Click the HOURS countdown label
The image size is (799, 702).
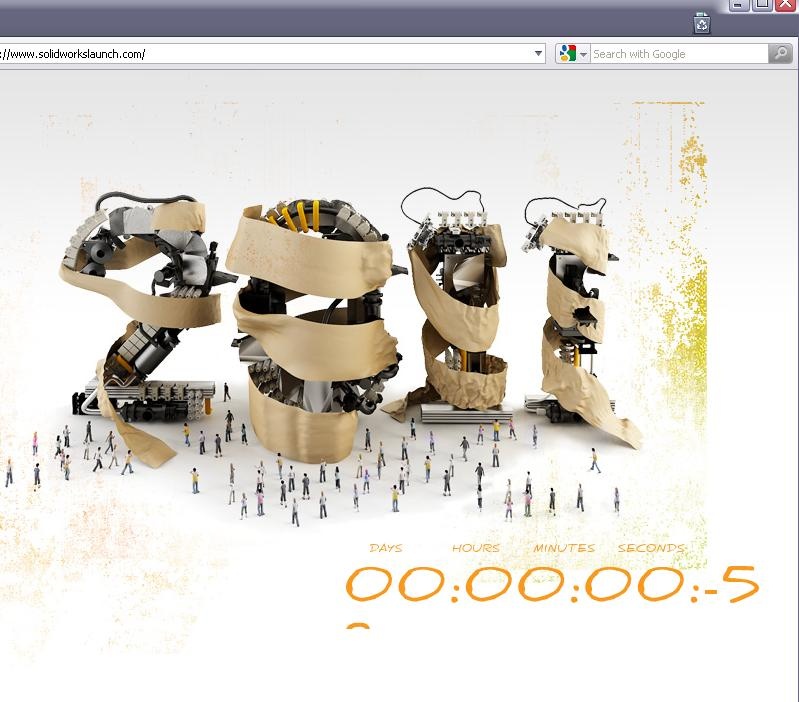click(476, 548)
